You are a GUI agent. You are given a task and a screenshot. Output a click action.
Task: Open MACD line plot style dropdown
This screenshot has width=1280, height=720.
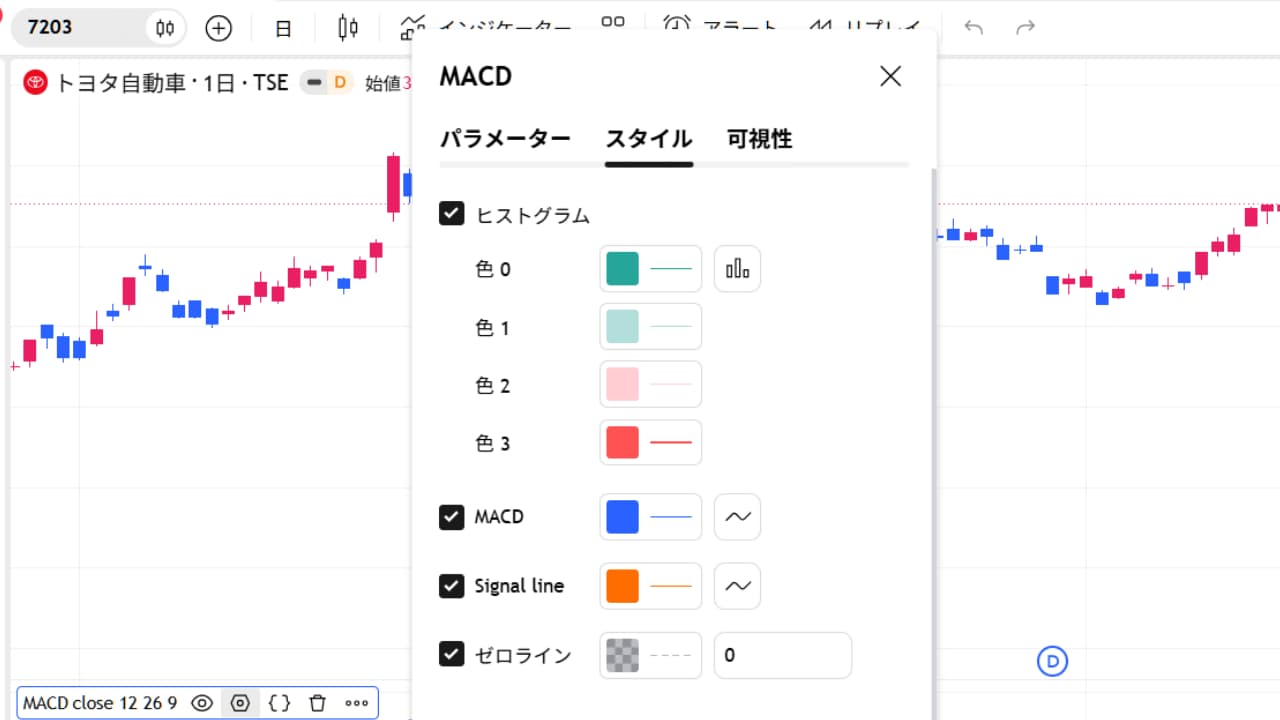pyautogui.click(x=737, y=517)
